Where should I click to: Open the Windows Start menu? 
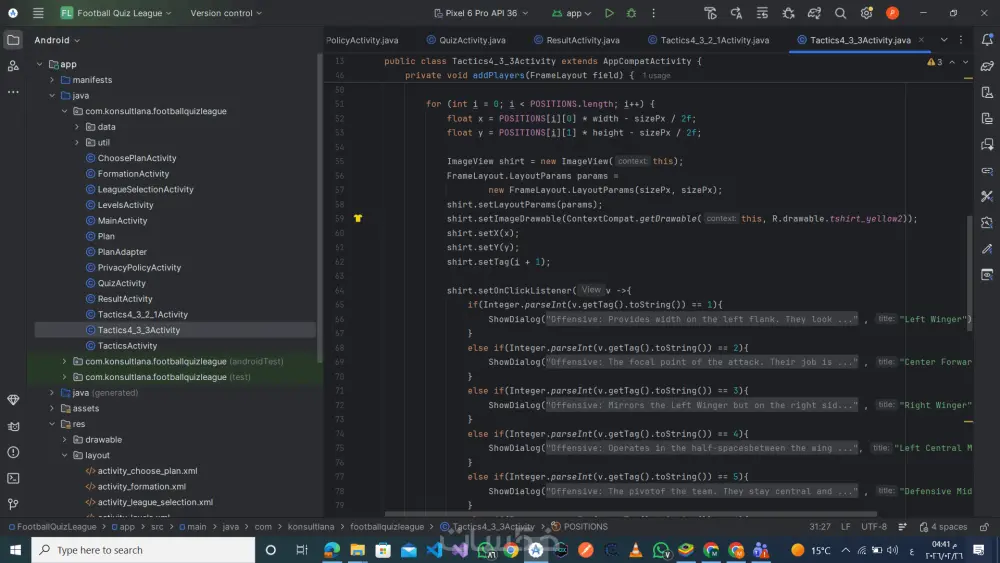15,550
